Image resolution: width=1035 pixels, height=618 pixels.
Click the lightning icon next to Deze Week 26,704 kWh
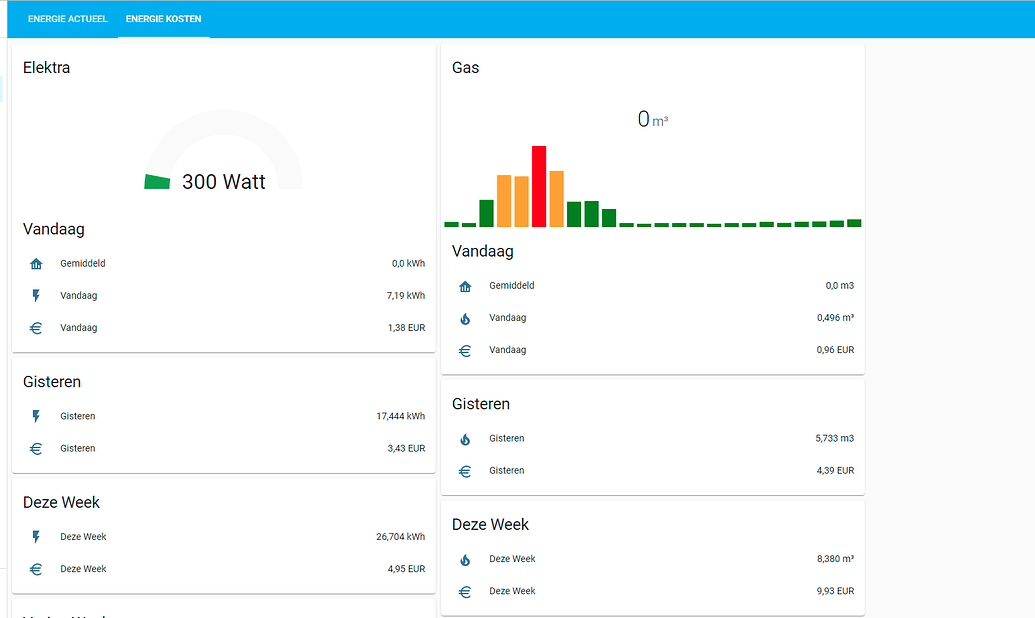[x=36, y=536]
